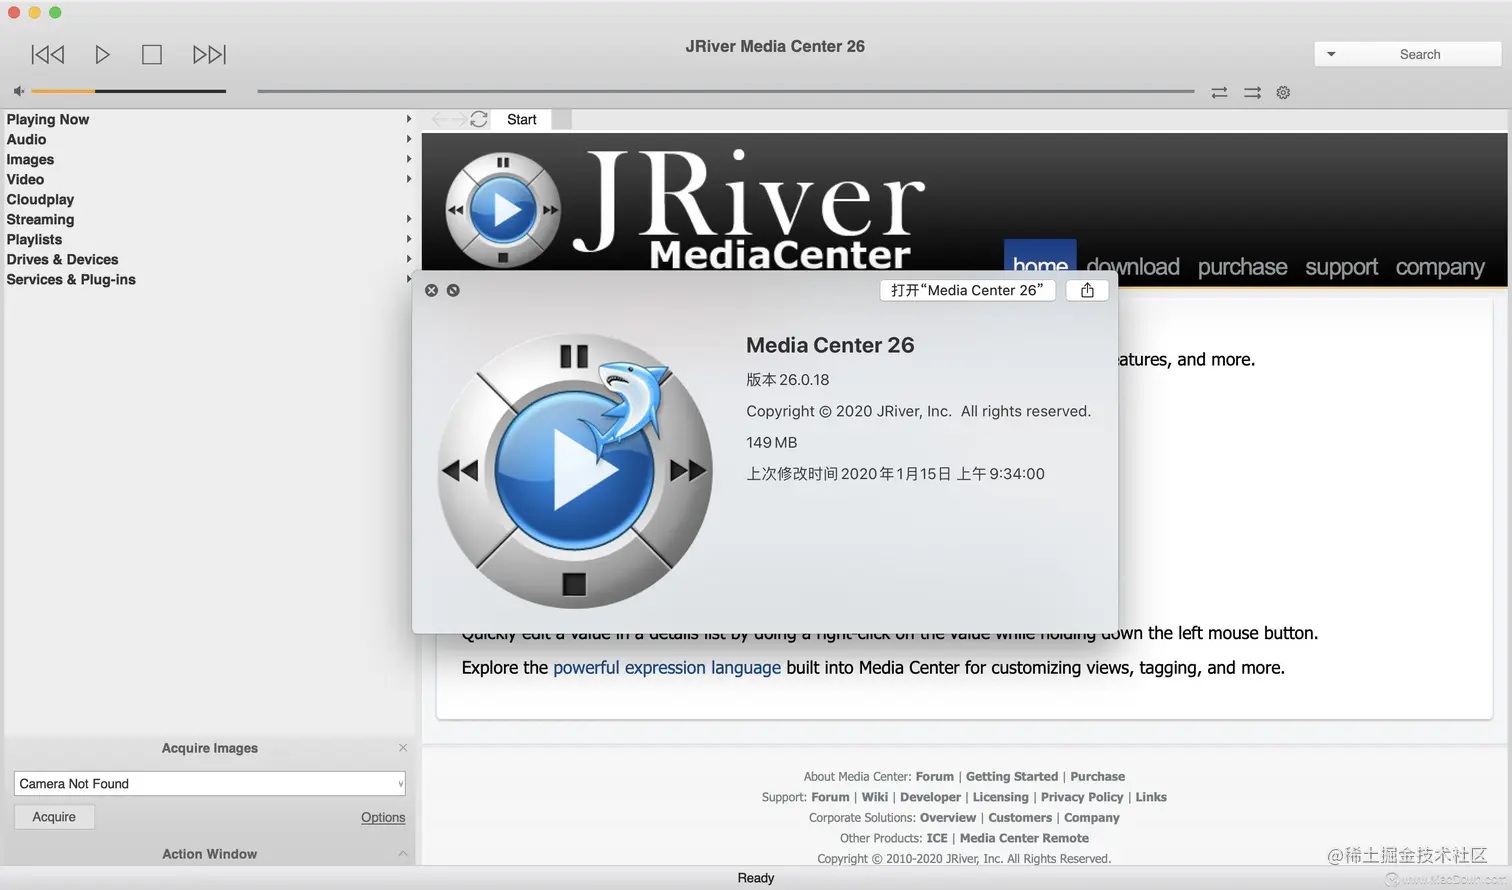Open the Wiki support link
The image size is (1512, 890).
(x=875, y=797)
